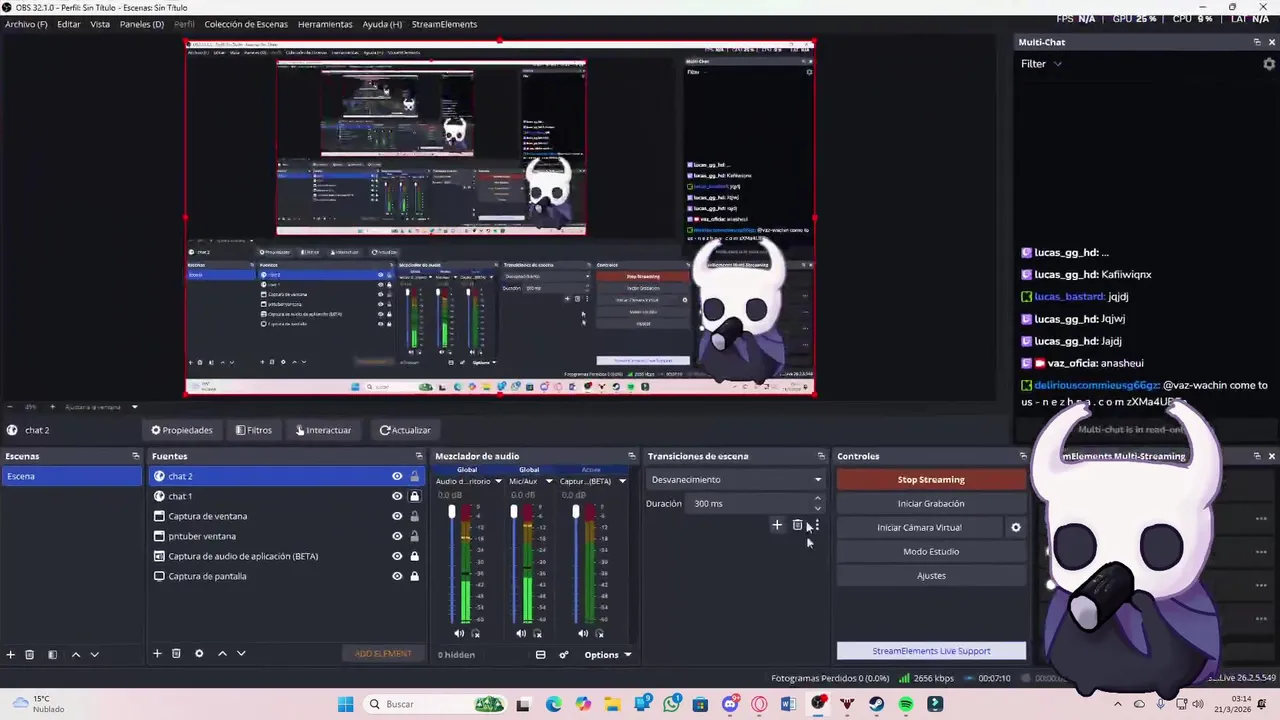Open Colección de Escenas menu
The image size is (1280, 720).
coord(246,24)
